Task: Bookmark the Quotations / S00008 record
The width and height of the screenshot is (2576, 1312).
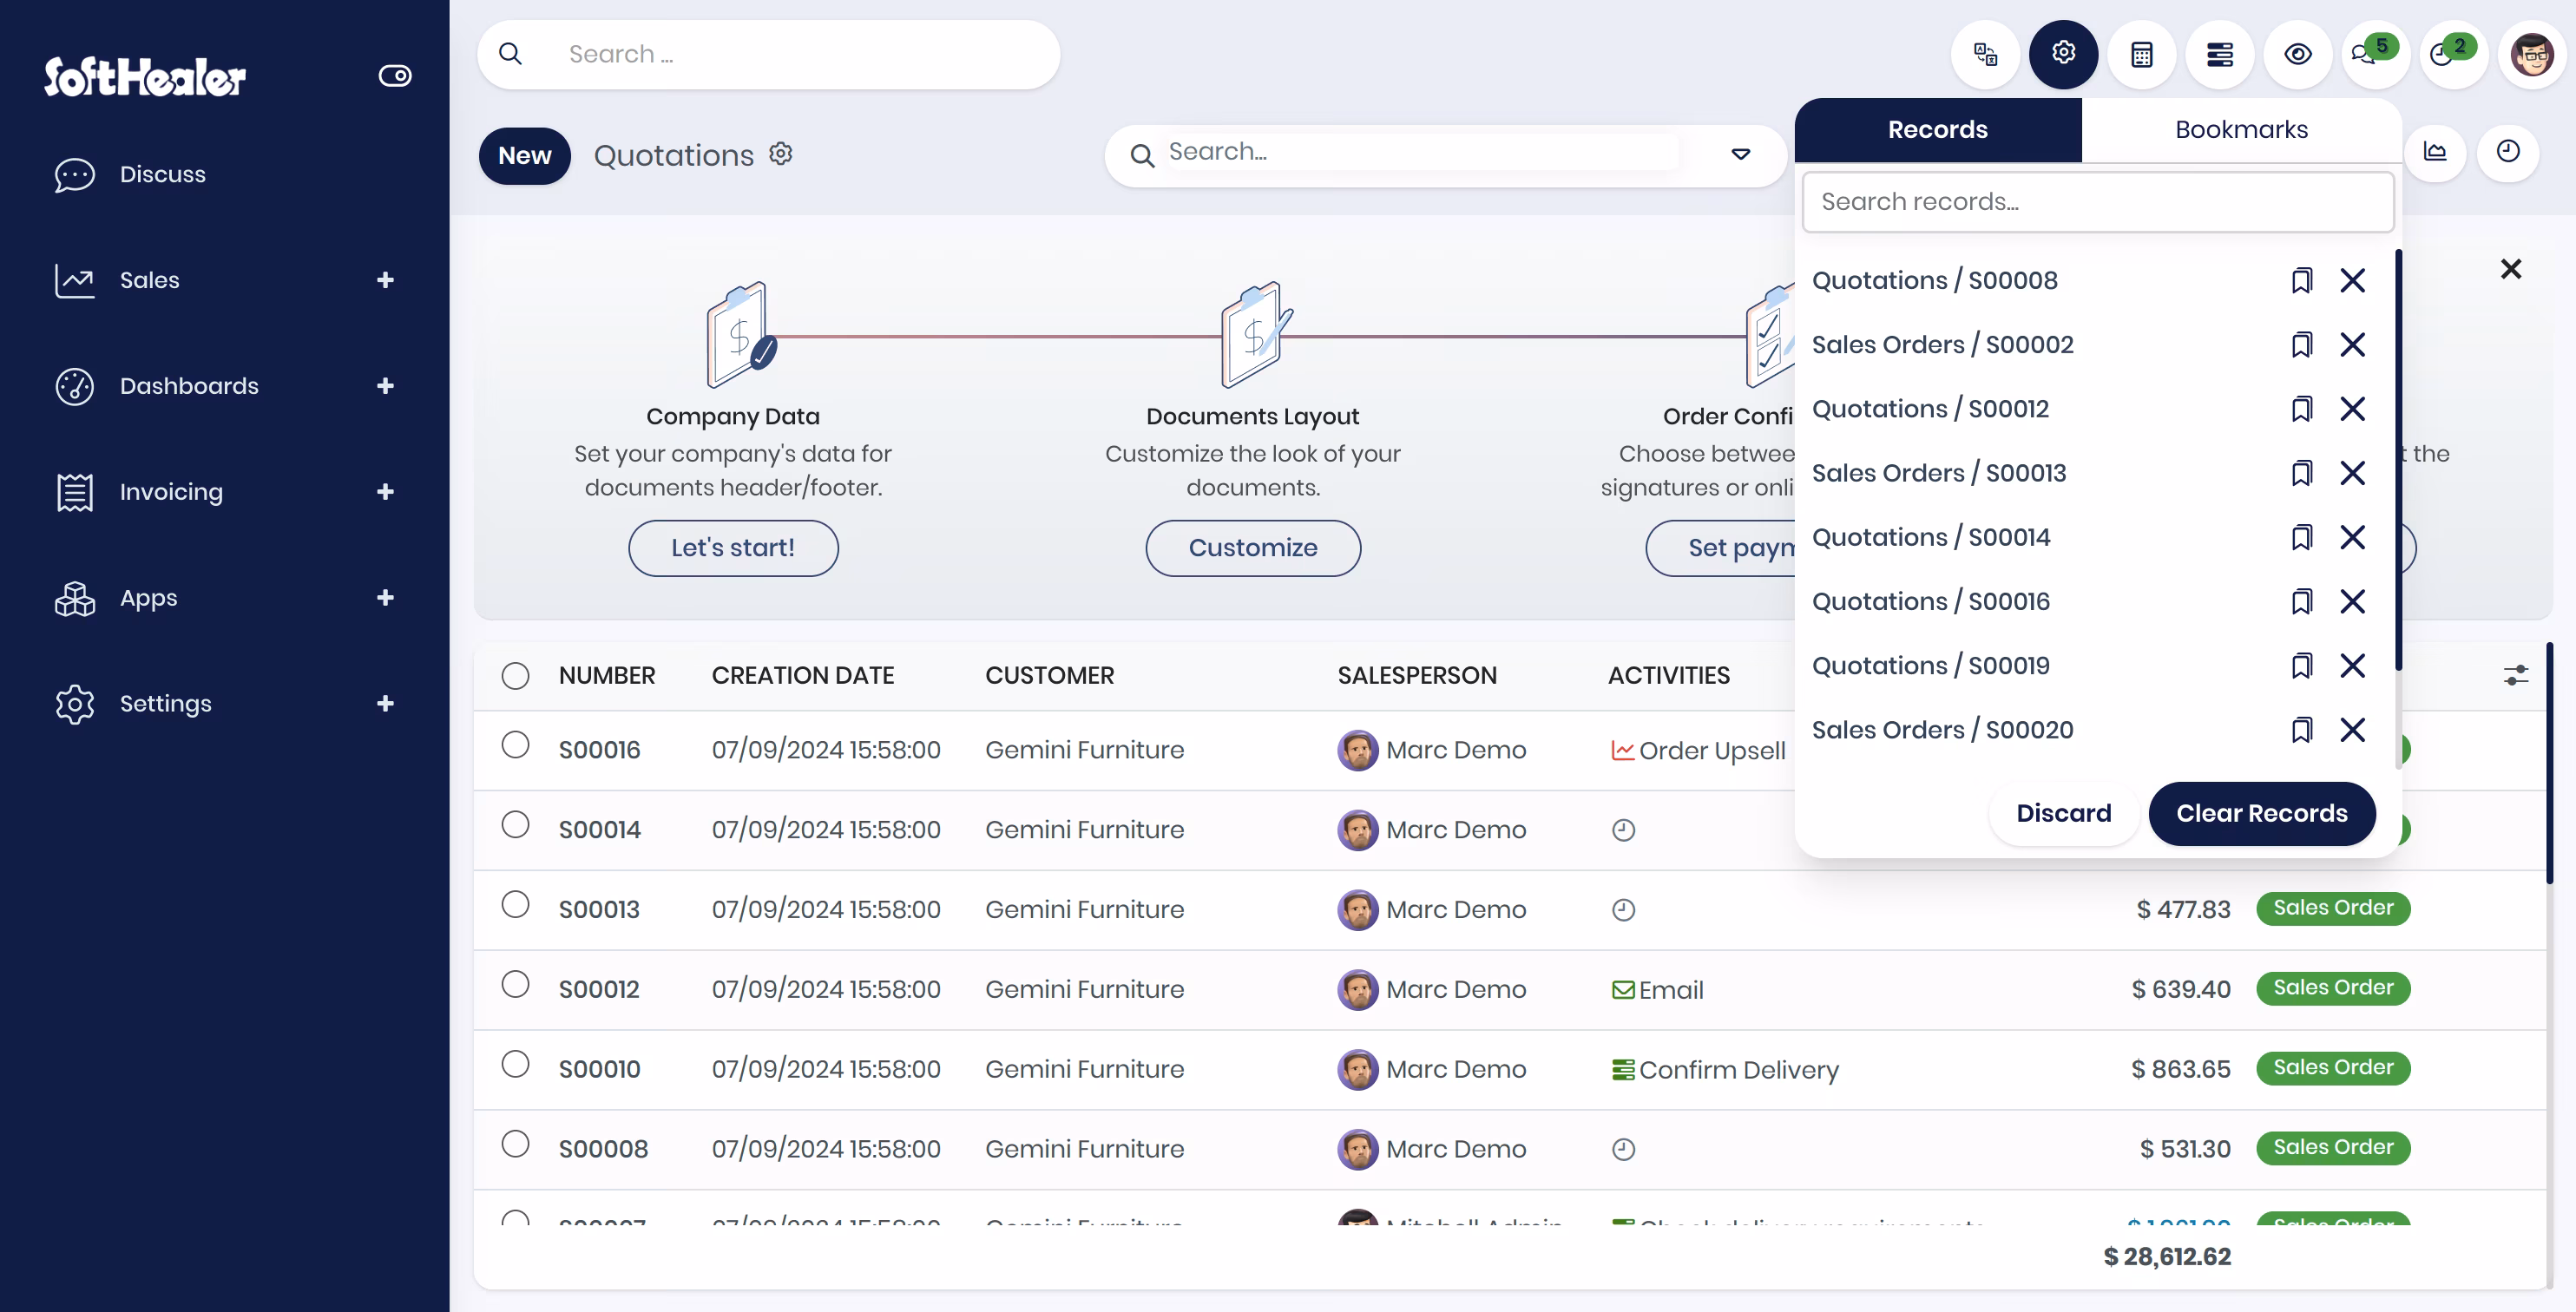Action: coord(2301,280)
